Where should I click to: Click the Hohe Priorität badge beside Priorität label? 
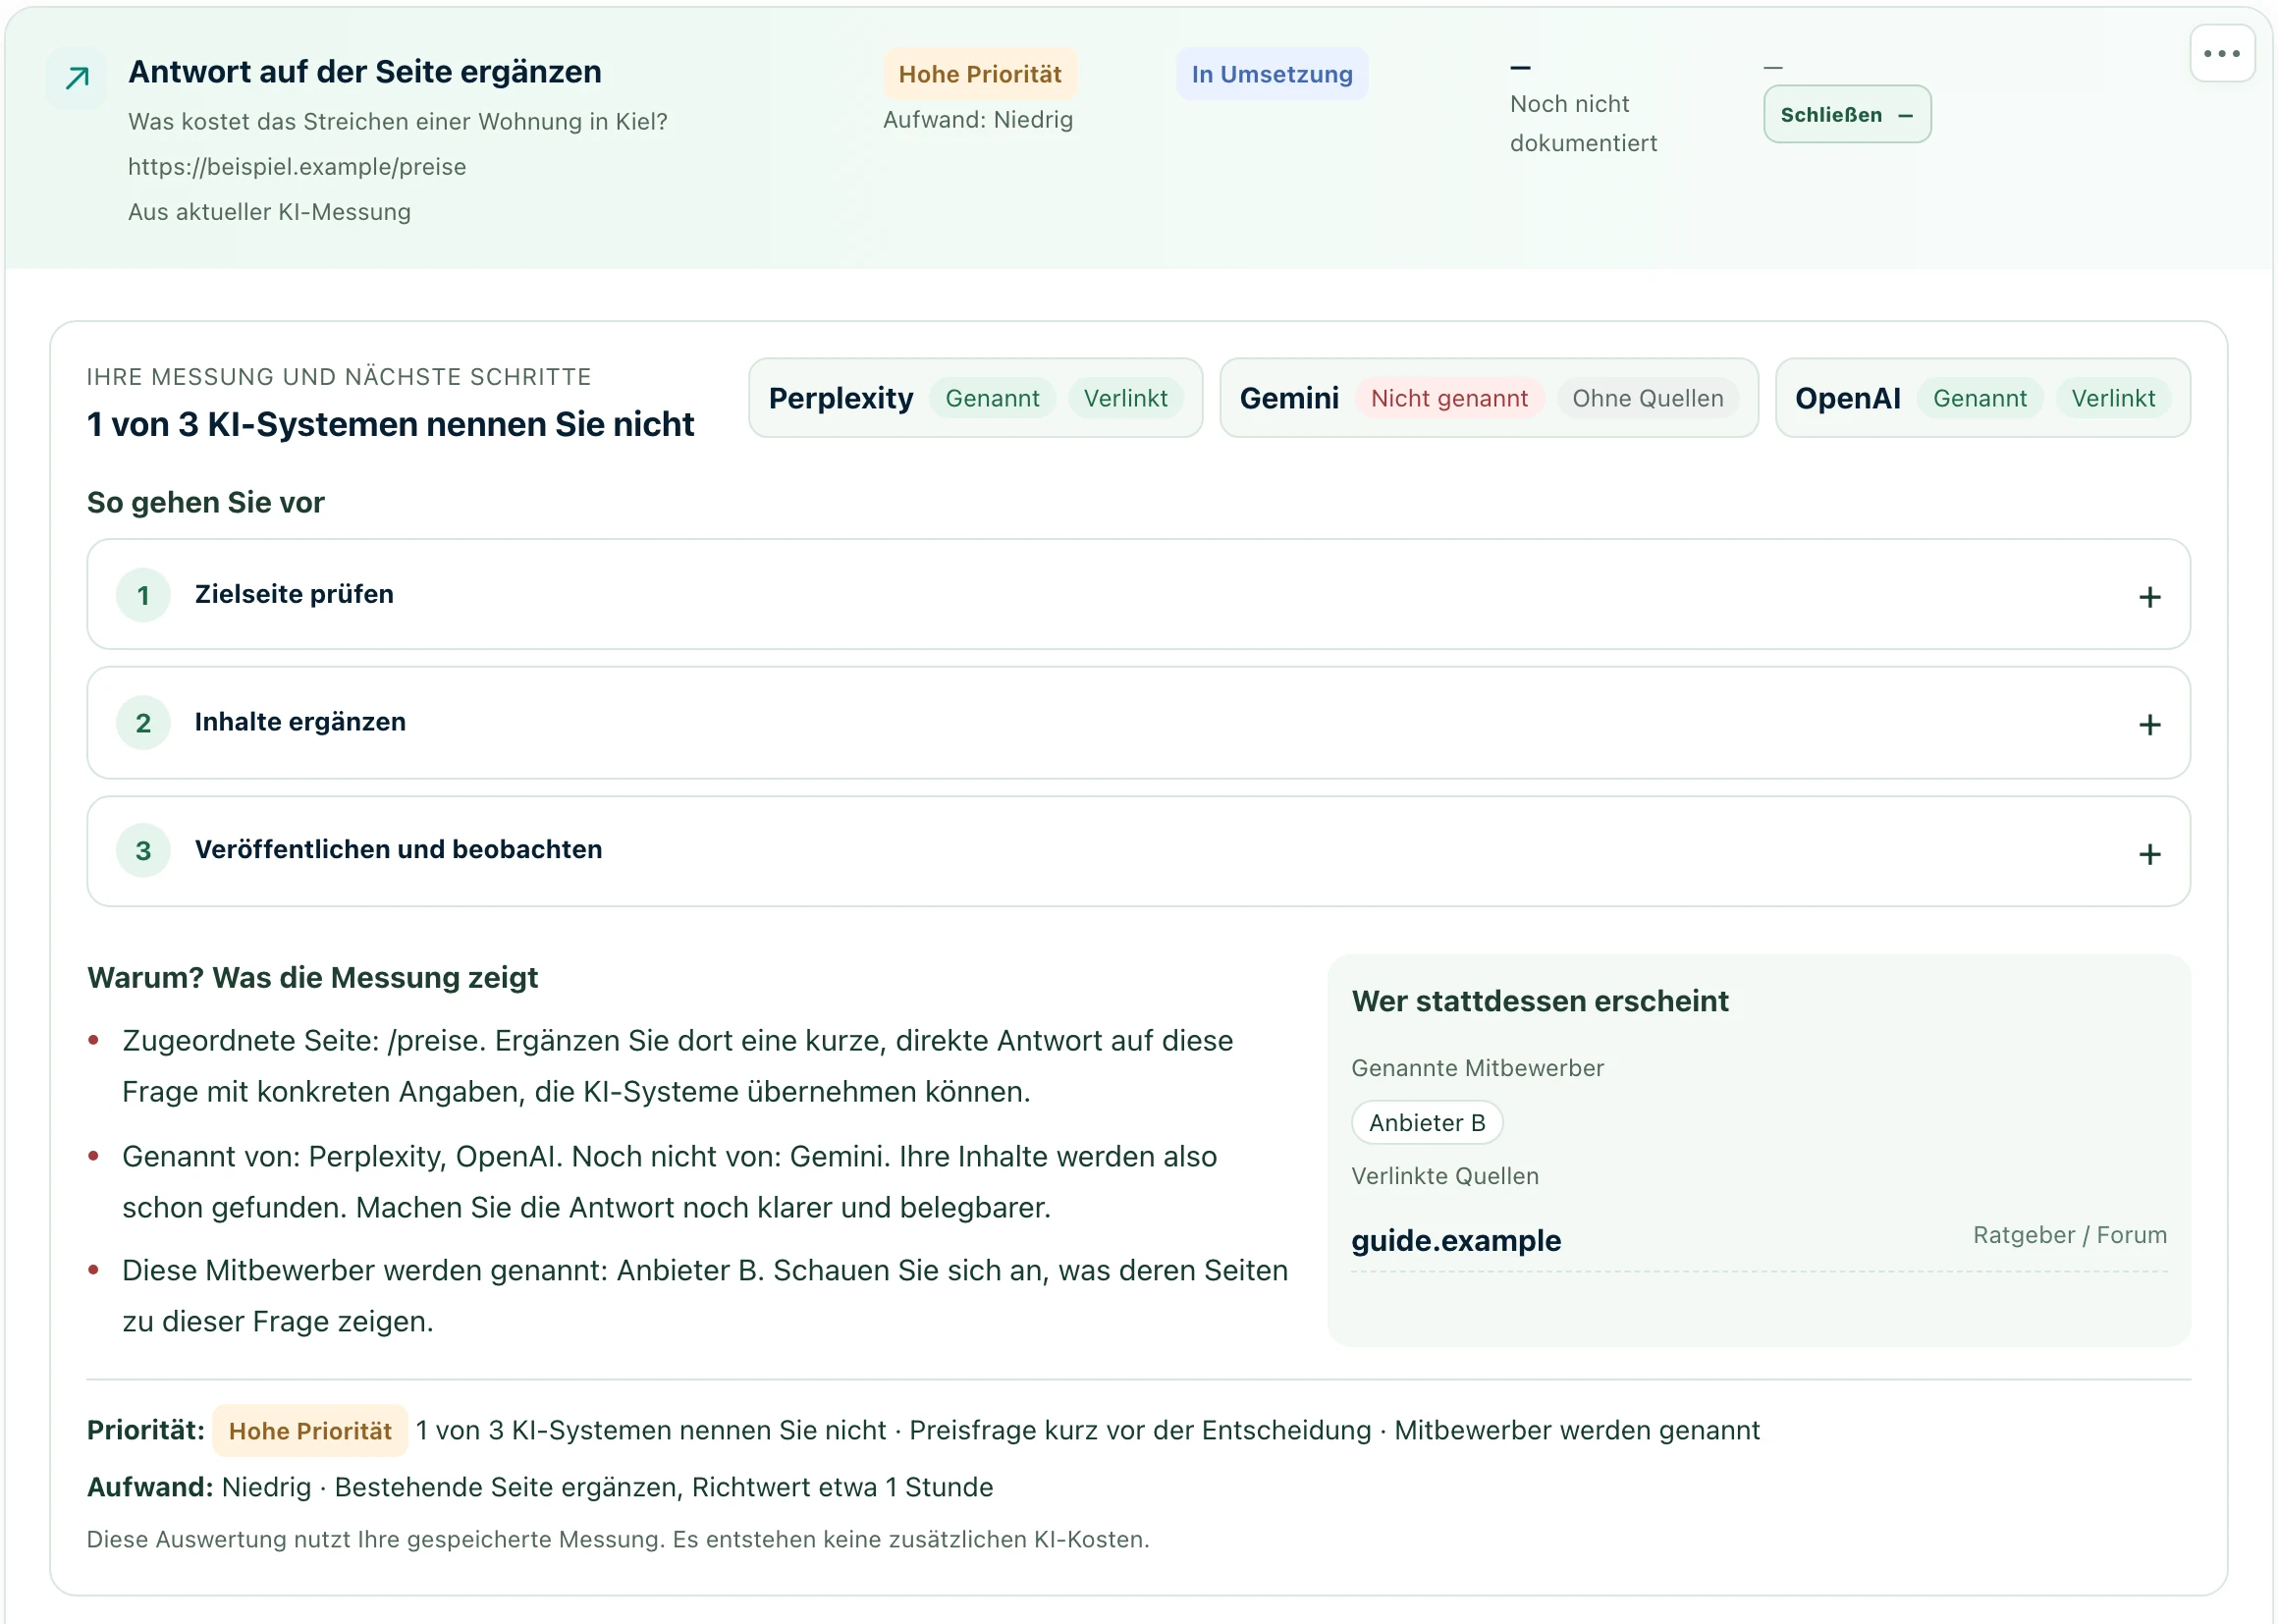(310, 1430)
